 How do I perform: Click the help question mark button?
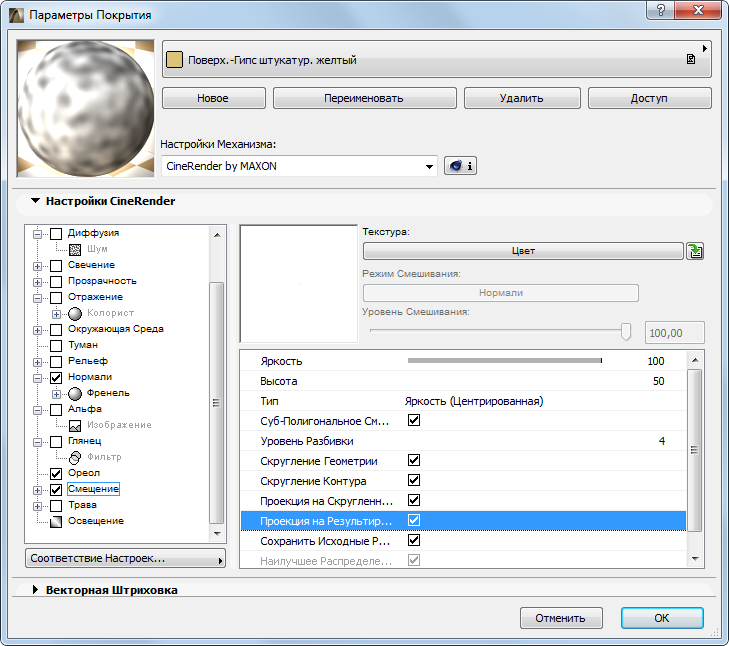click(x=661, y=10)
